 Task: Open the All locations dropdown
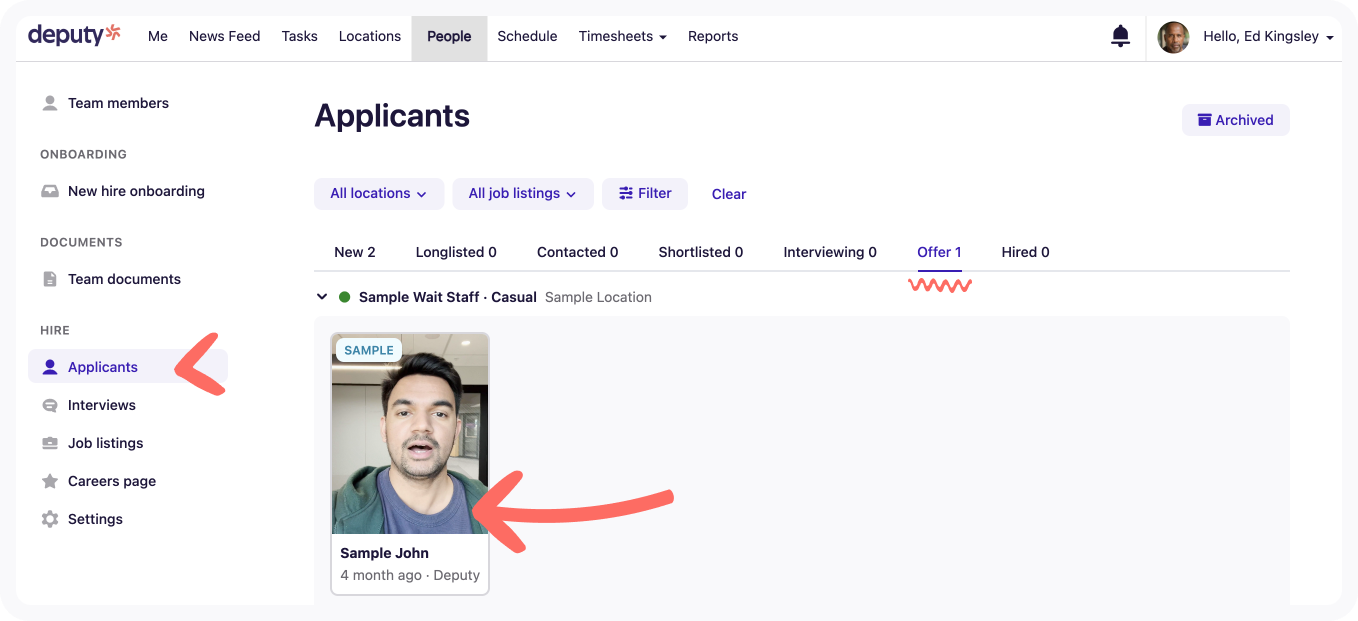(x=379, y=193)
